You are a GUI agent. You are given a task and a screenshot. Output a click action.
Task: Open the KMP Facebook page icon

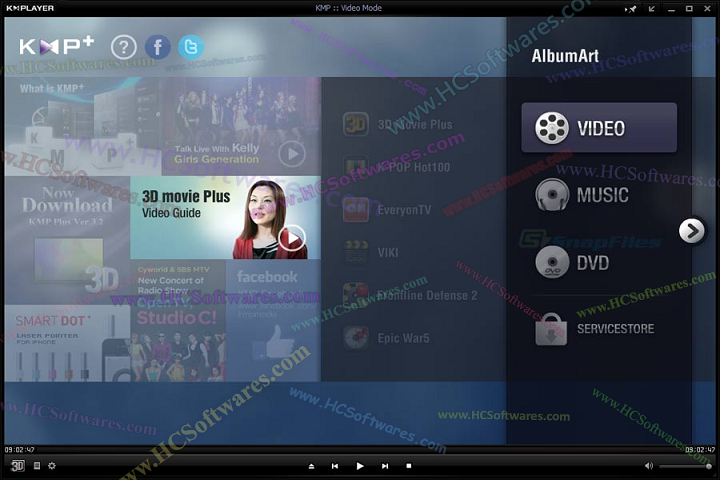coord(158,47)
